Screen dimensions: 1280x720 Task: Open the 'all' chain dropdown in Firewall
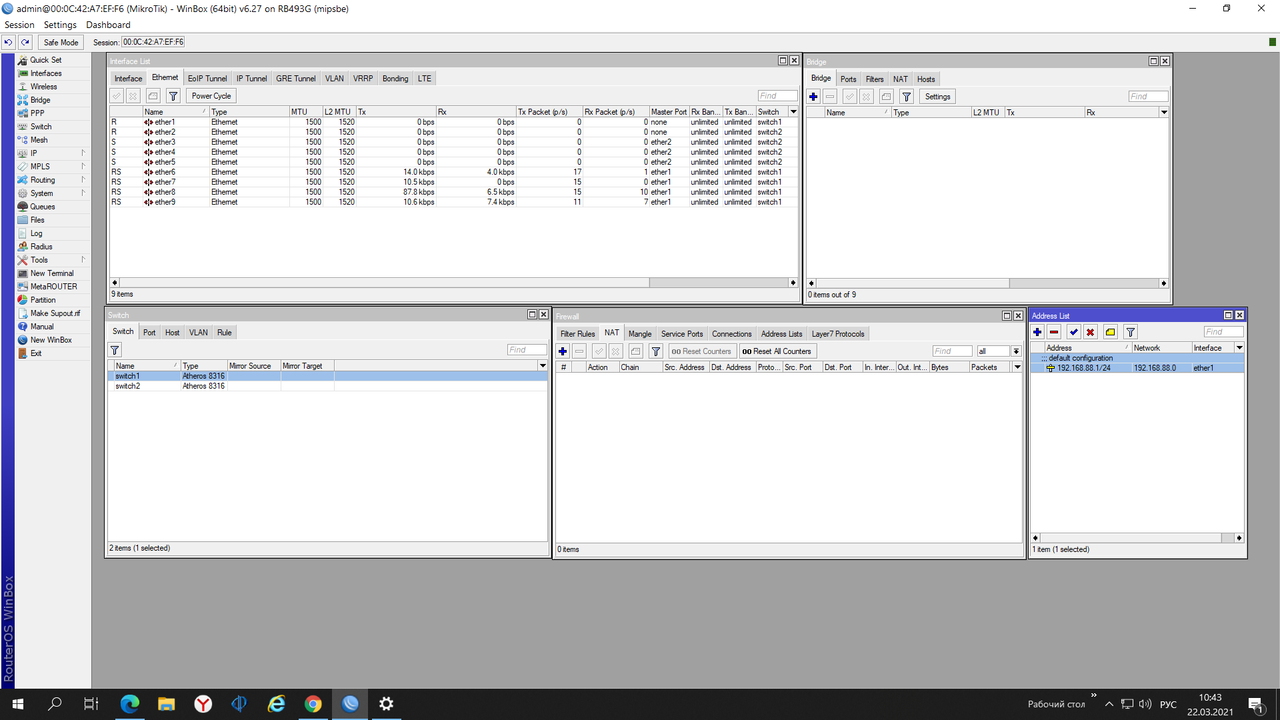pos(1016,351)
